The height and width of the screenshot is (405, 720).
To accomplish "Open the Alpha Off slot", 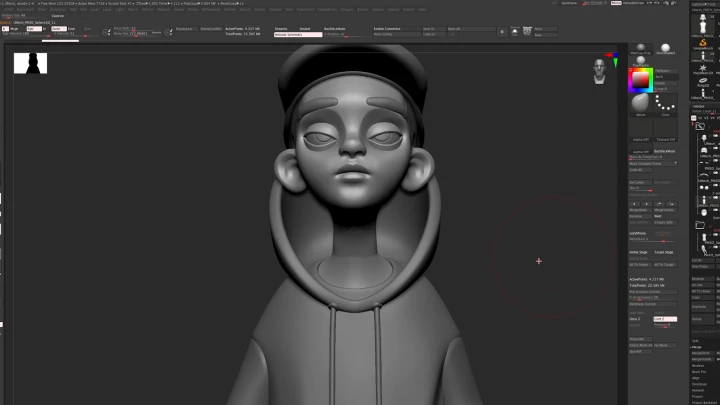I will pos(641,130).
